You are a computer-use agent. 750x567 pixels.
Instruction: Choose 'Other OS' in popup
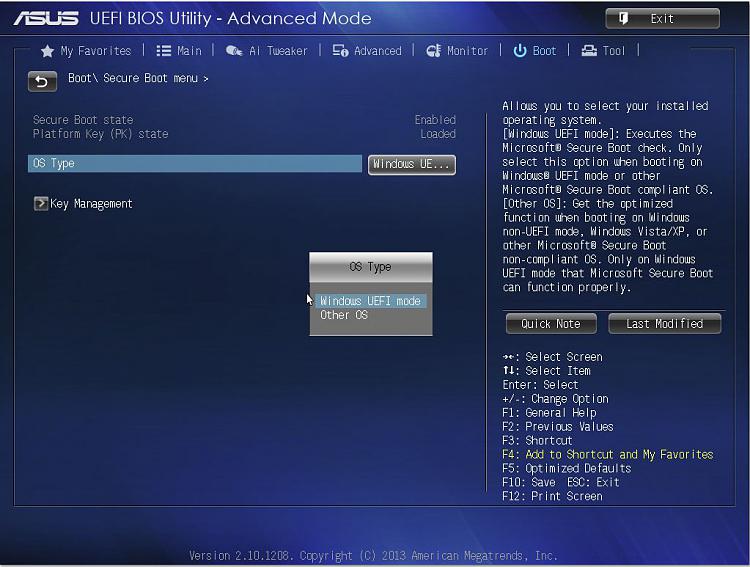pos(344,315)
